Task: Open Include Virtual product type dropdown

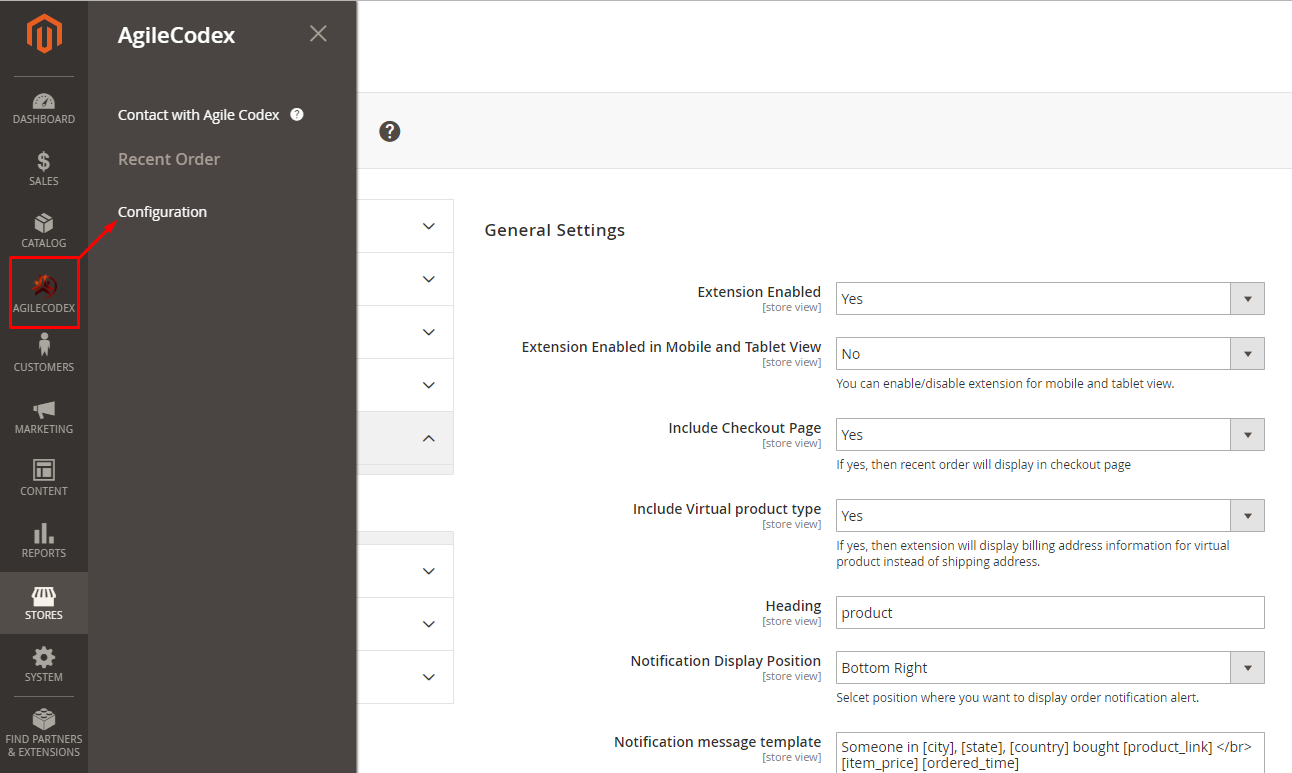Action: 1050,516
